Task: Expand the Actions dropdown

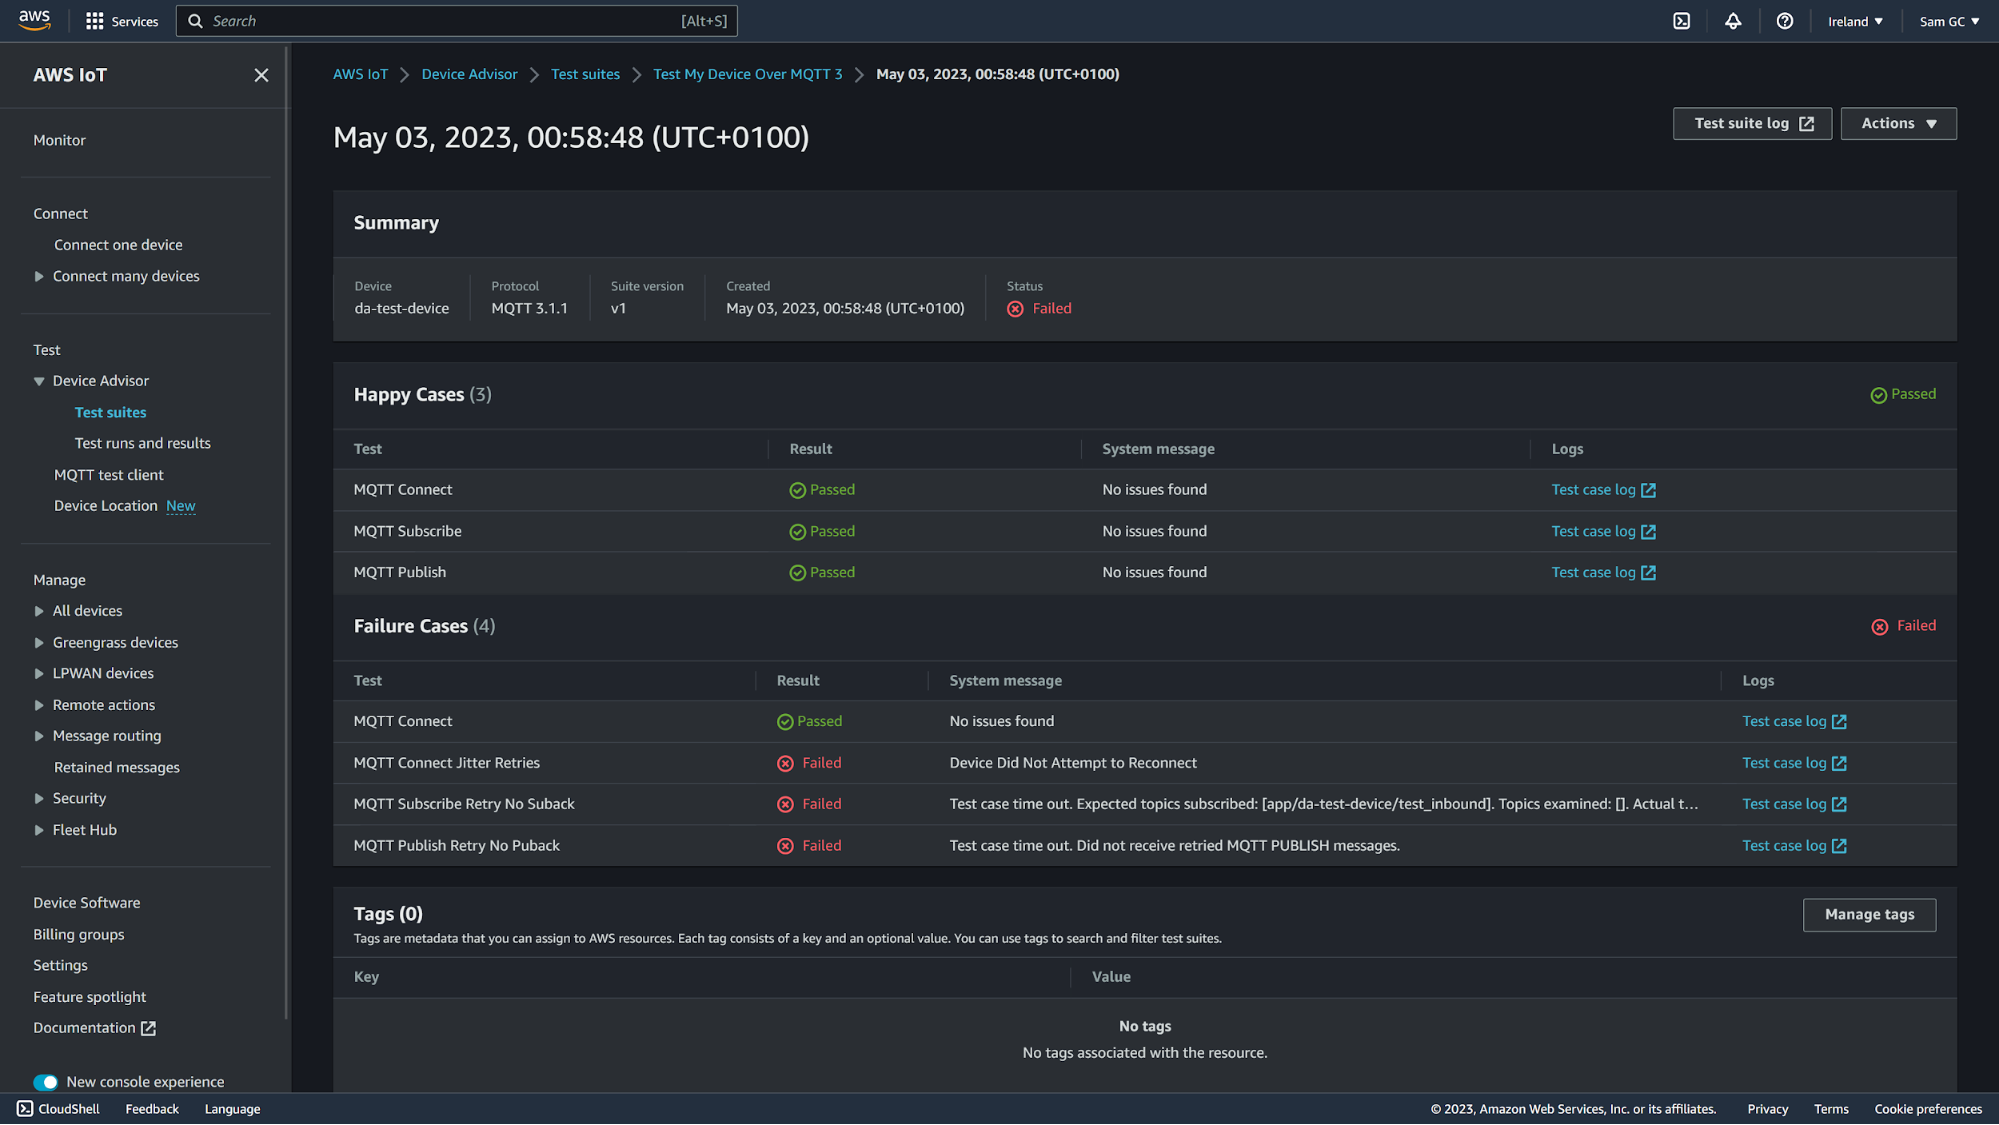Action: [x=1898, y=124]
